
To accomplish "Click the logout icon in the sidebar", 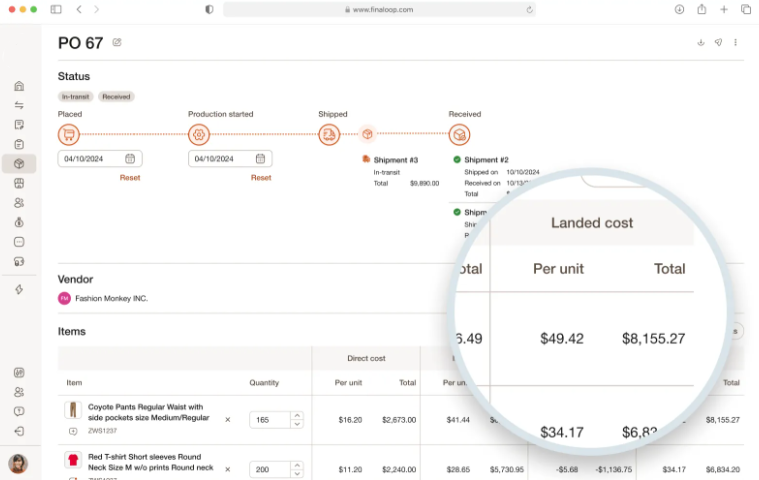I will [18, 431].
